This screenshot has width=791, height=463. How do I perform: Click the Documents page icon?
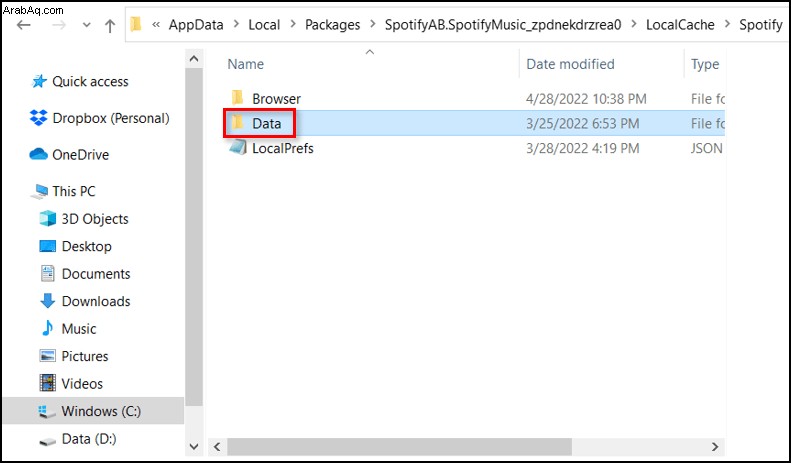[48, 273]
